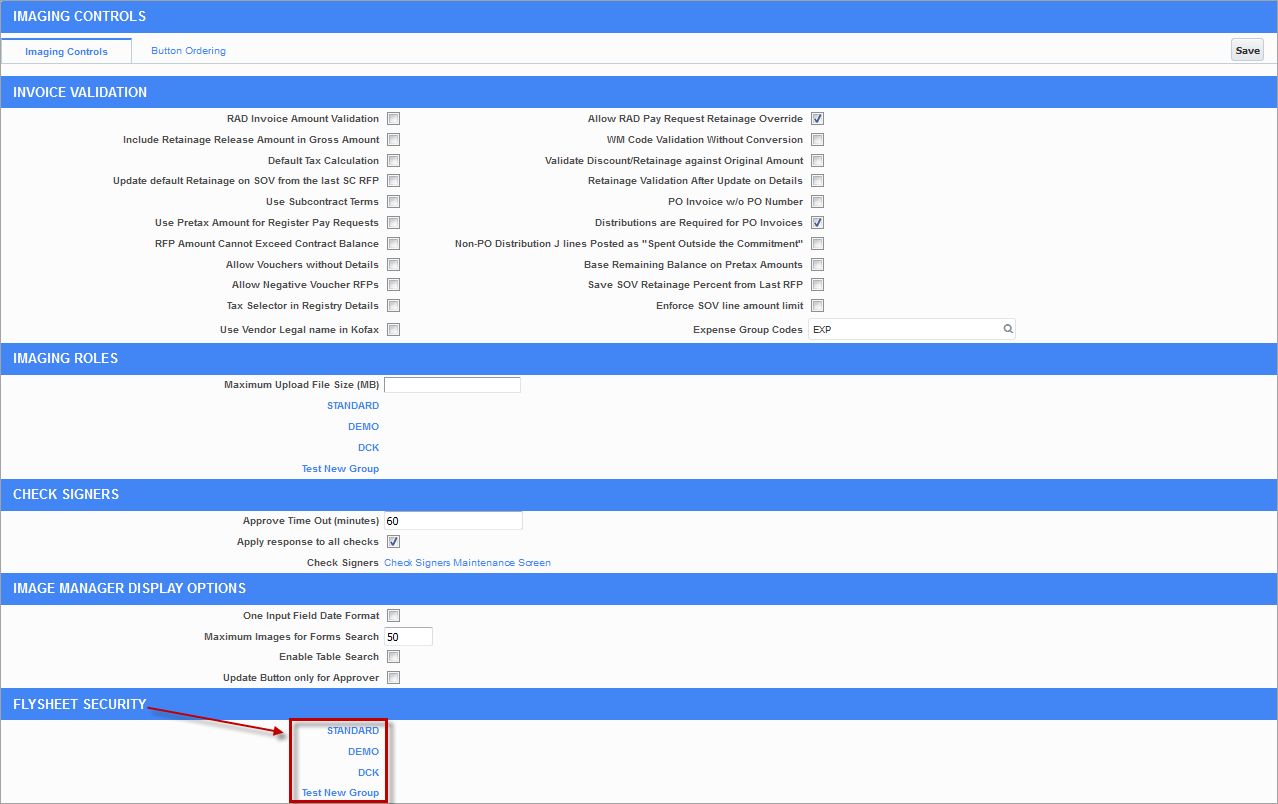Enable RAD Invoice Amount Validation checkbox
This screenshot has height=804, width=1278.
(394, 119)
